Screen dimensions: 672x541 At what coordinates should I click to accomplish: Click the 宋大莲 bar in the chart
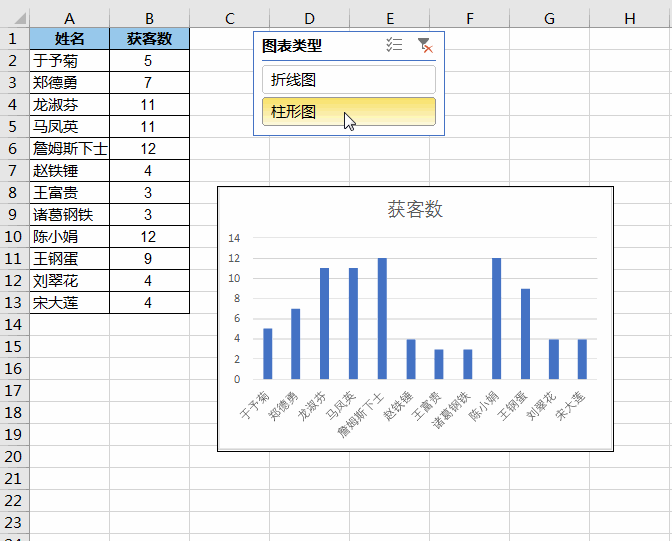pyautogui.click(x=582, y=359)
